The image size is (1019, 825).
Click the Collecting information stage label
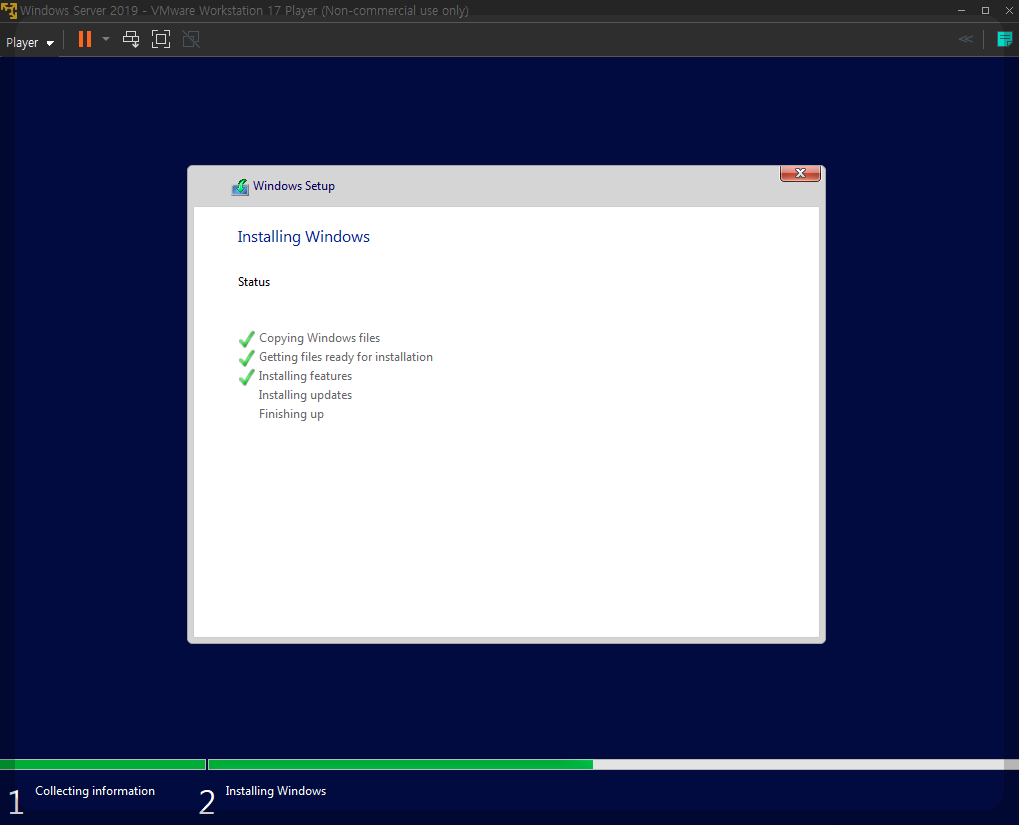coord(95,791)
